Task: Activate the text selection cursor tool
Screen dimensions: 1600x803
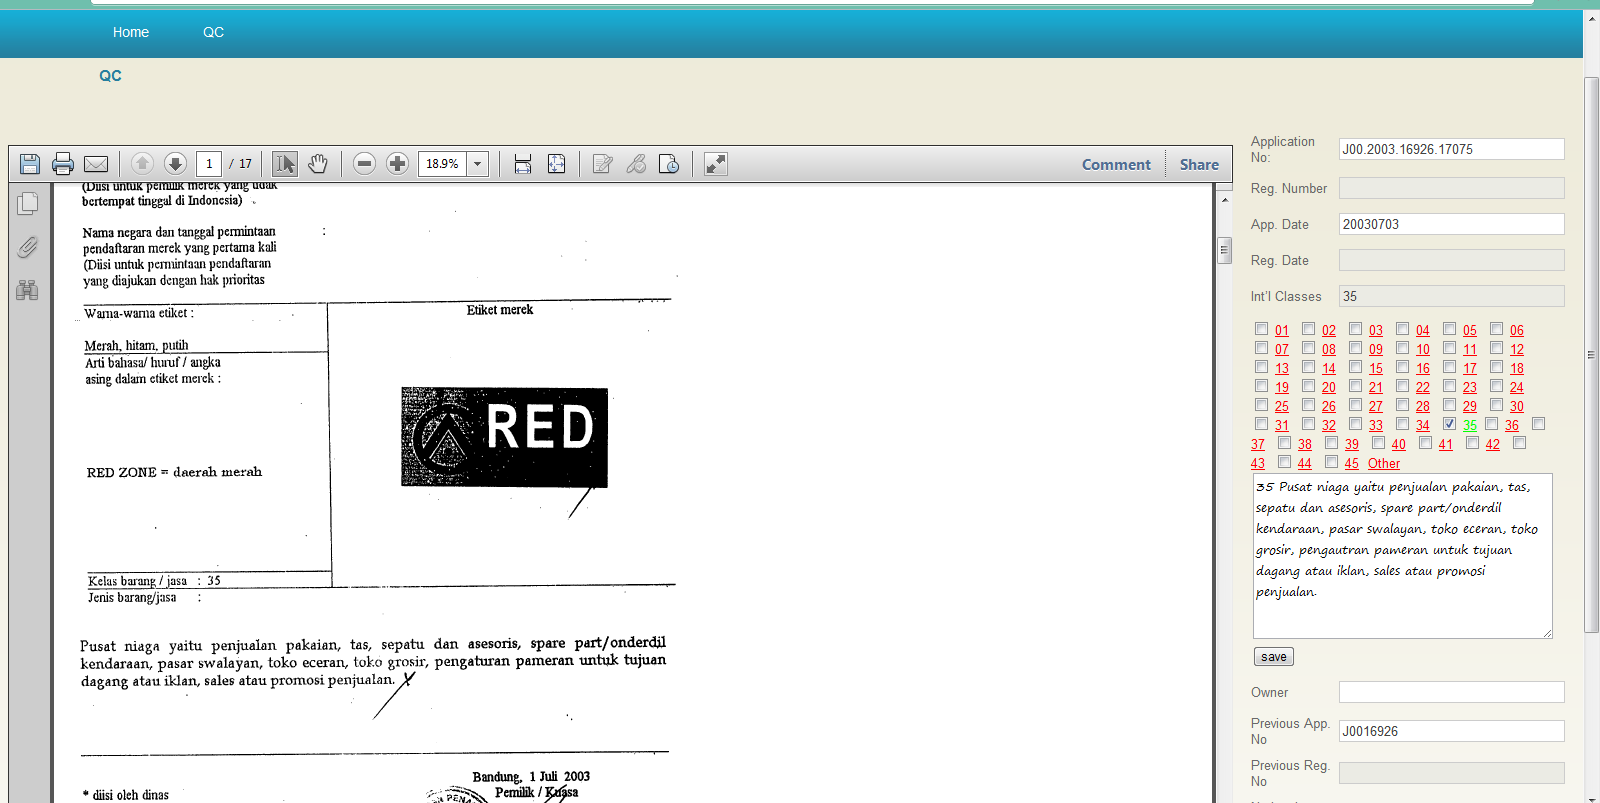Action: 285,164
